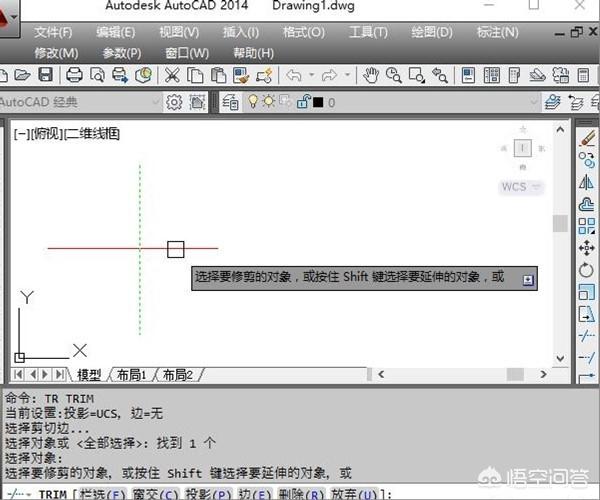
Task: Expand the AutoCAD 经典 workspace dropdown
Action: click(x=156, y=102)
